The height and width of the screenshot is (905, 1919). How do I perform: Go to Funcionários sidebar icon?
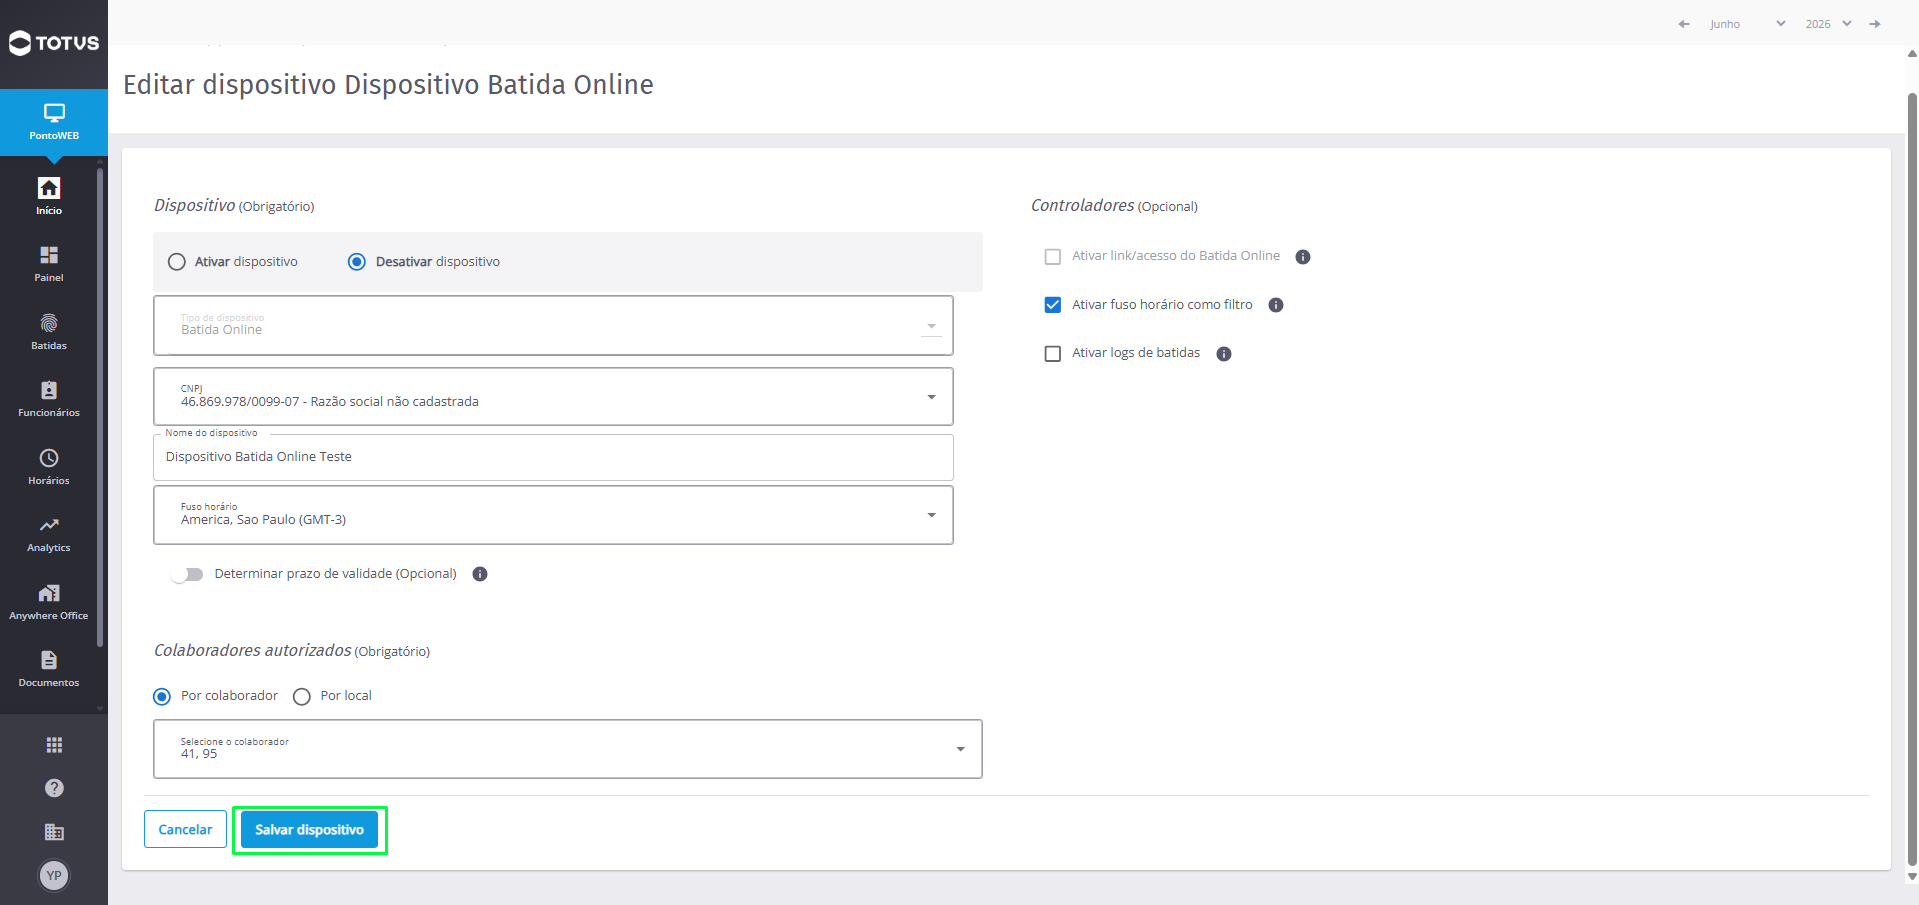coord(48,391)
